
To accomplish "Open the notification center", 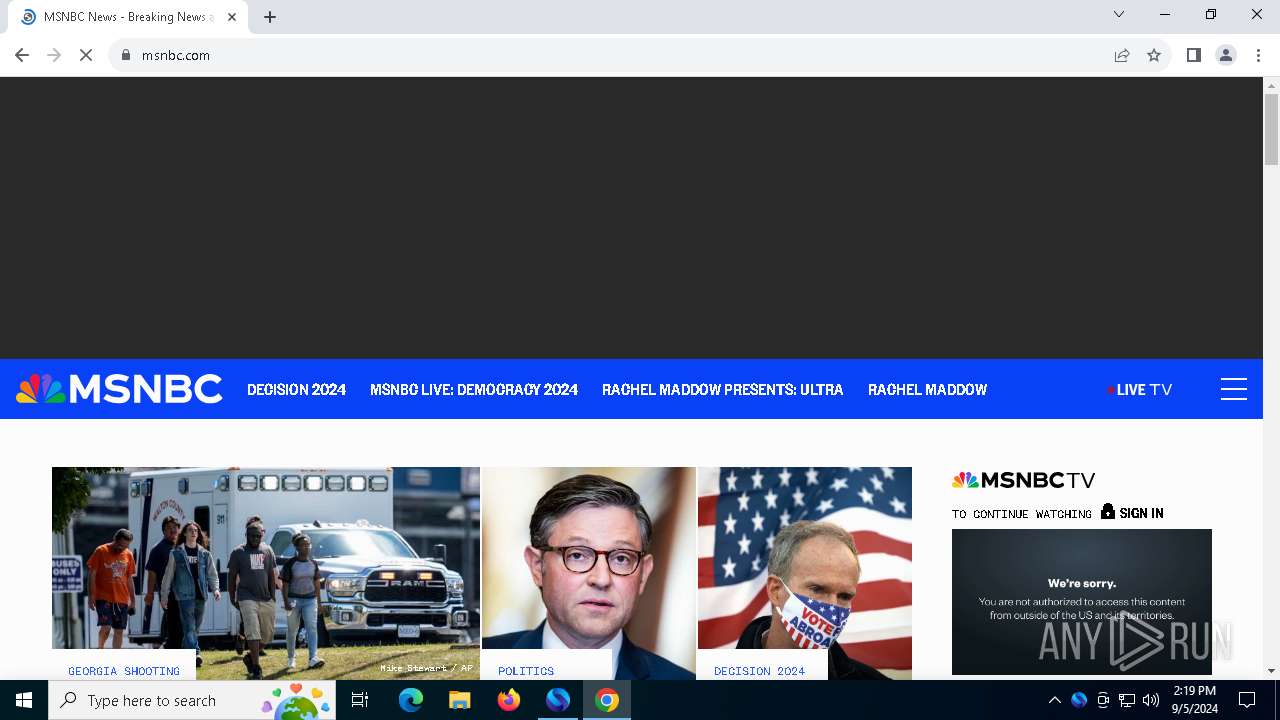I will (1247, 700).
